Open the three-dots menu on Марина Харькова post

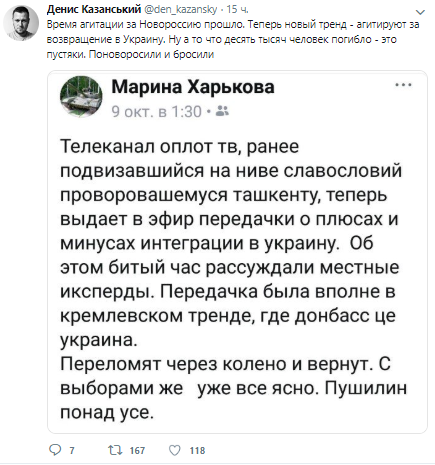coord(403,85)
